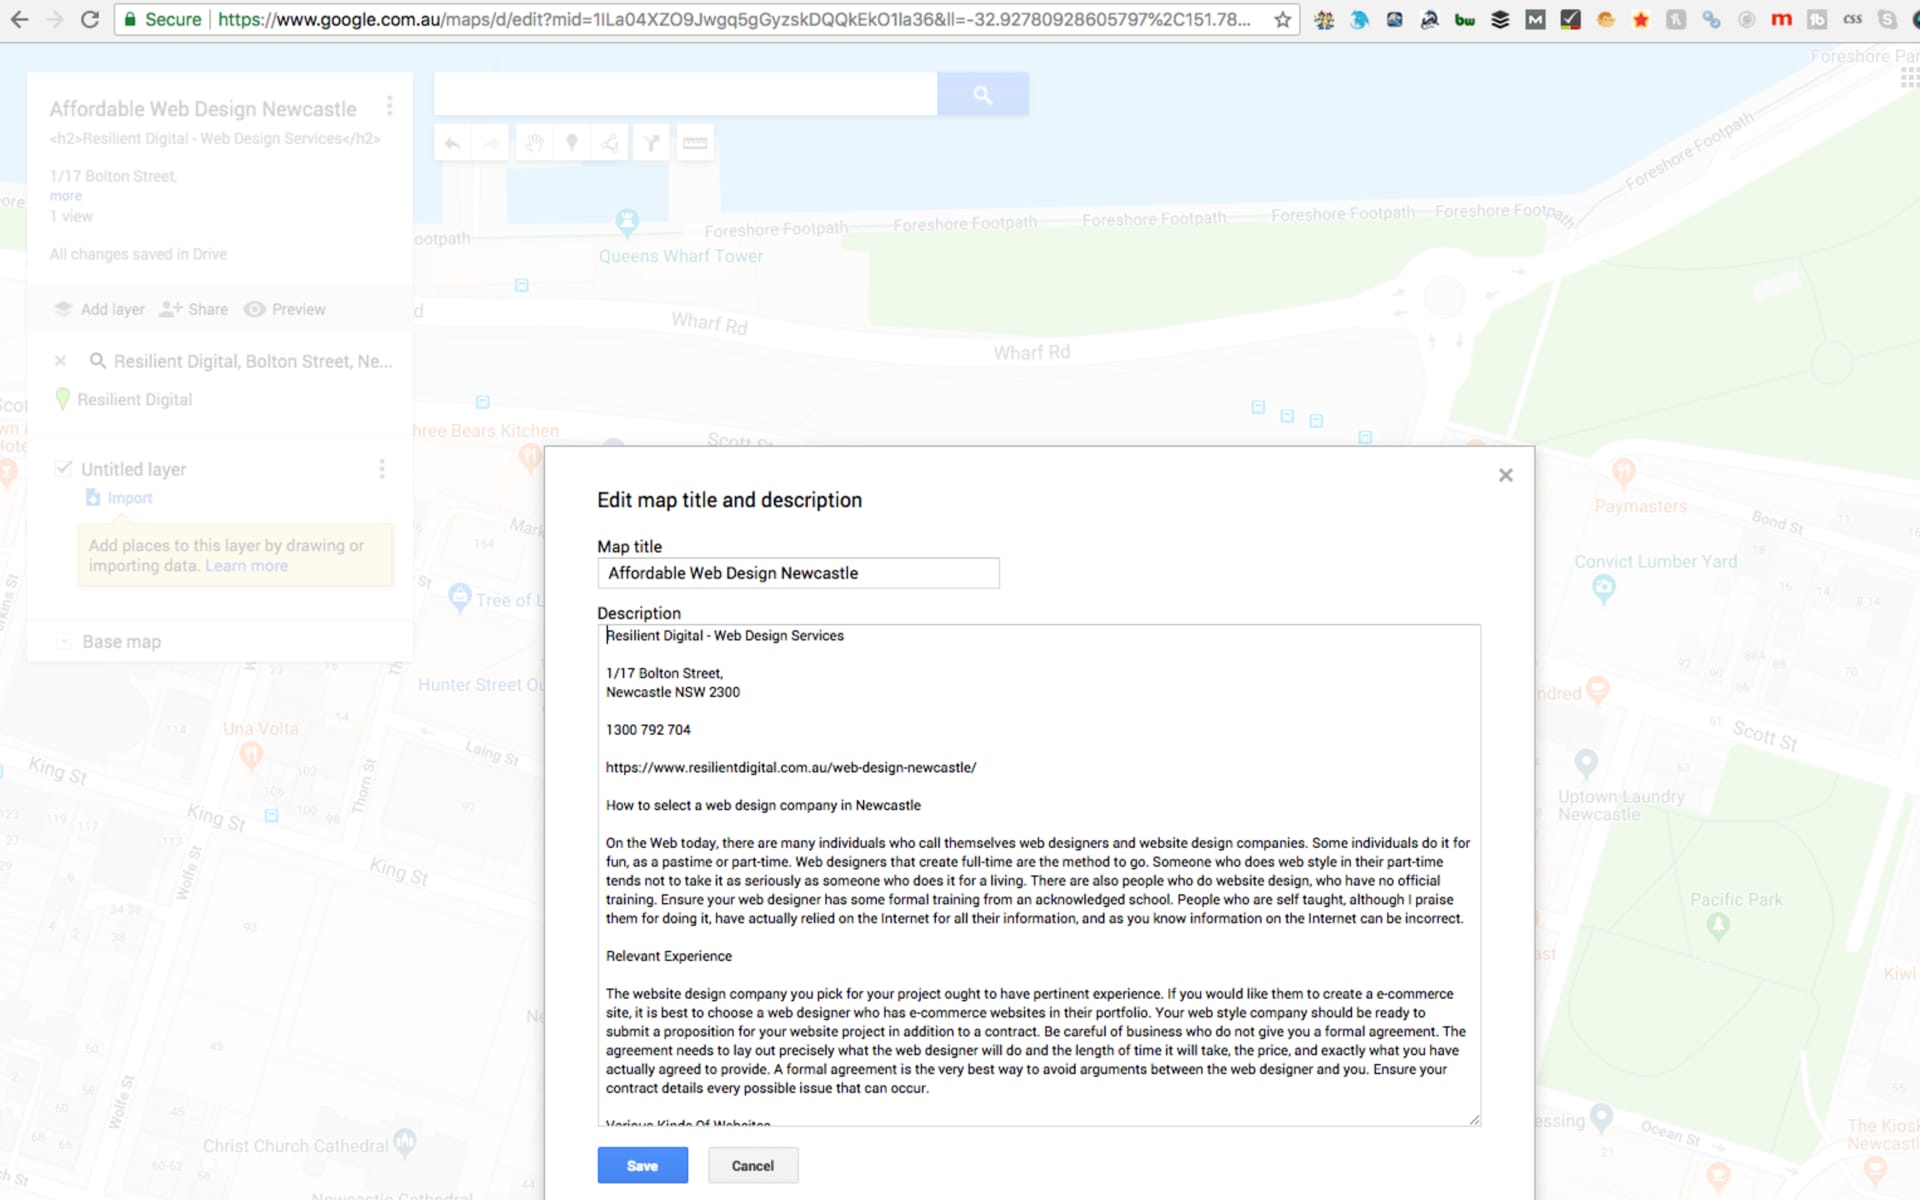The height and width of the screenshot is (1200, 1920).
Task: Select the Measure distances ruler tool
Action: pos(695,143)
